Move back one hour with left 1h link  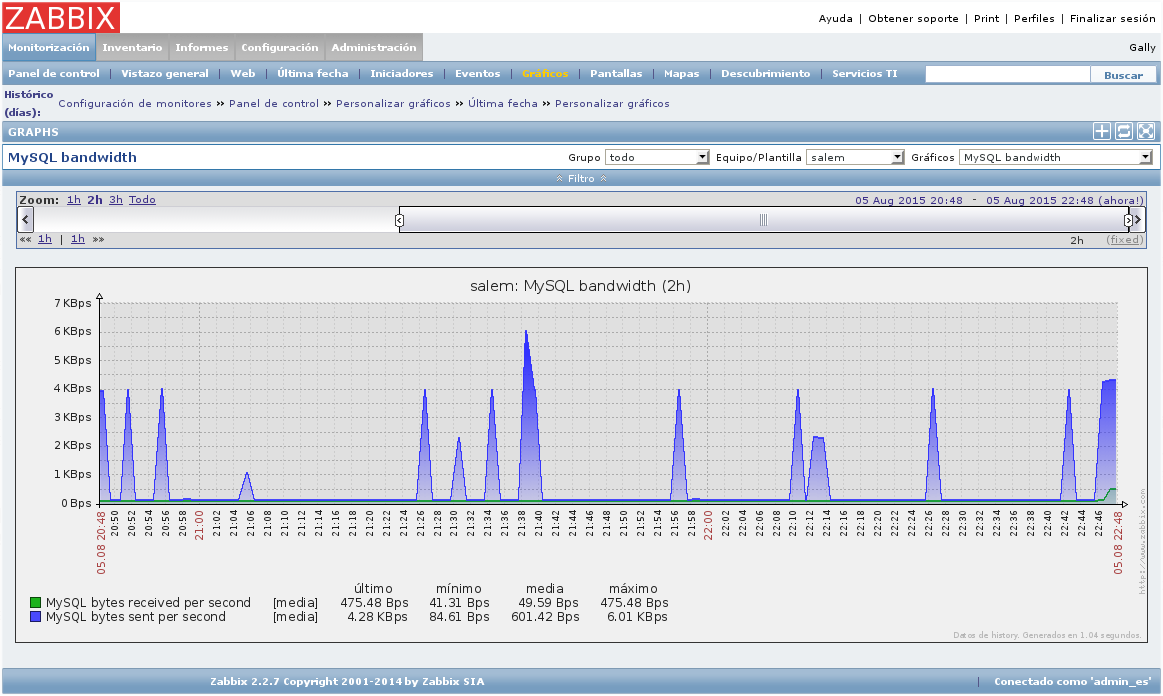[x=45, y=239]
